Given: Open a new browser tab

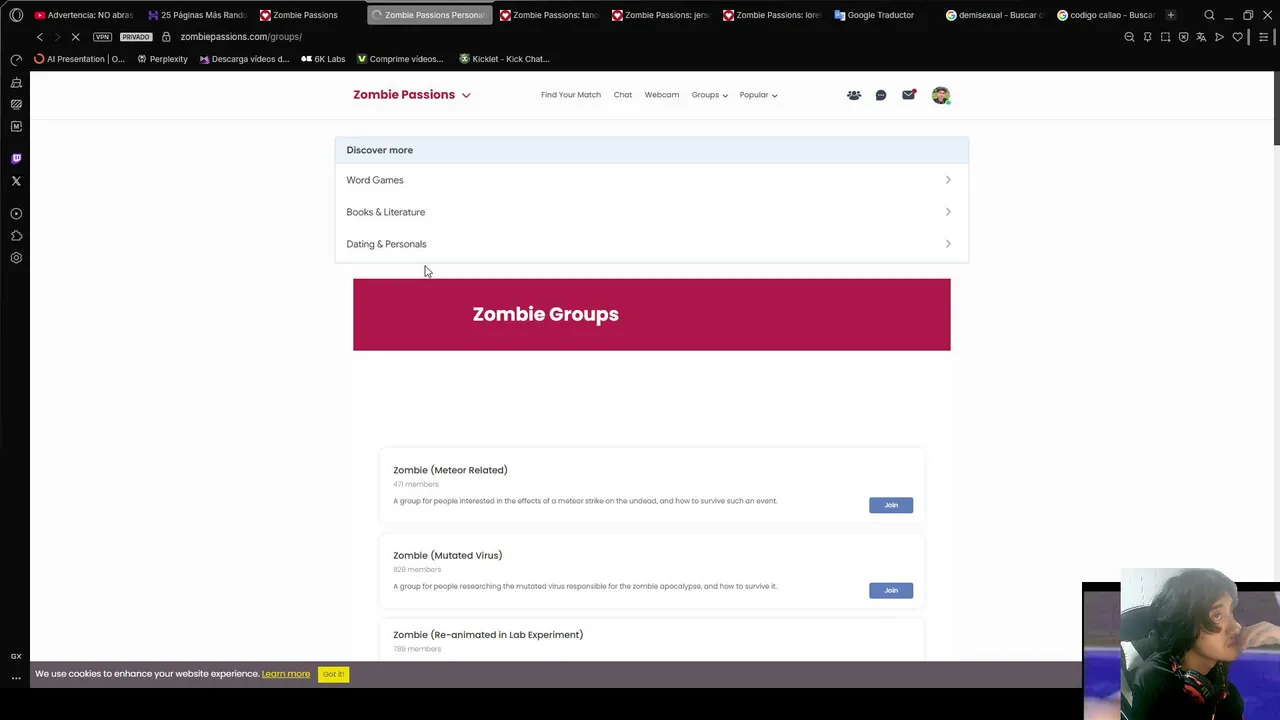Looking at the screenshot, I should pos(1171,15).
